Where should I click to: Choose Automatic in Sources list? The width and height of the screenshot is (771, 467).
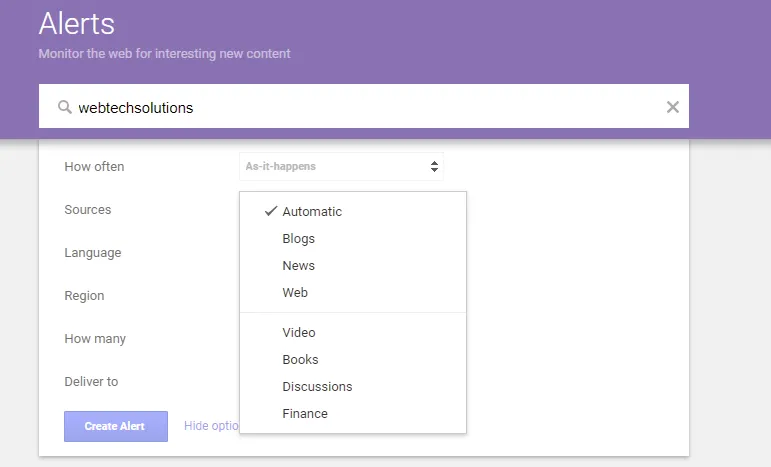point(353,211)
